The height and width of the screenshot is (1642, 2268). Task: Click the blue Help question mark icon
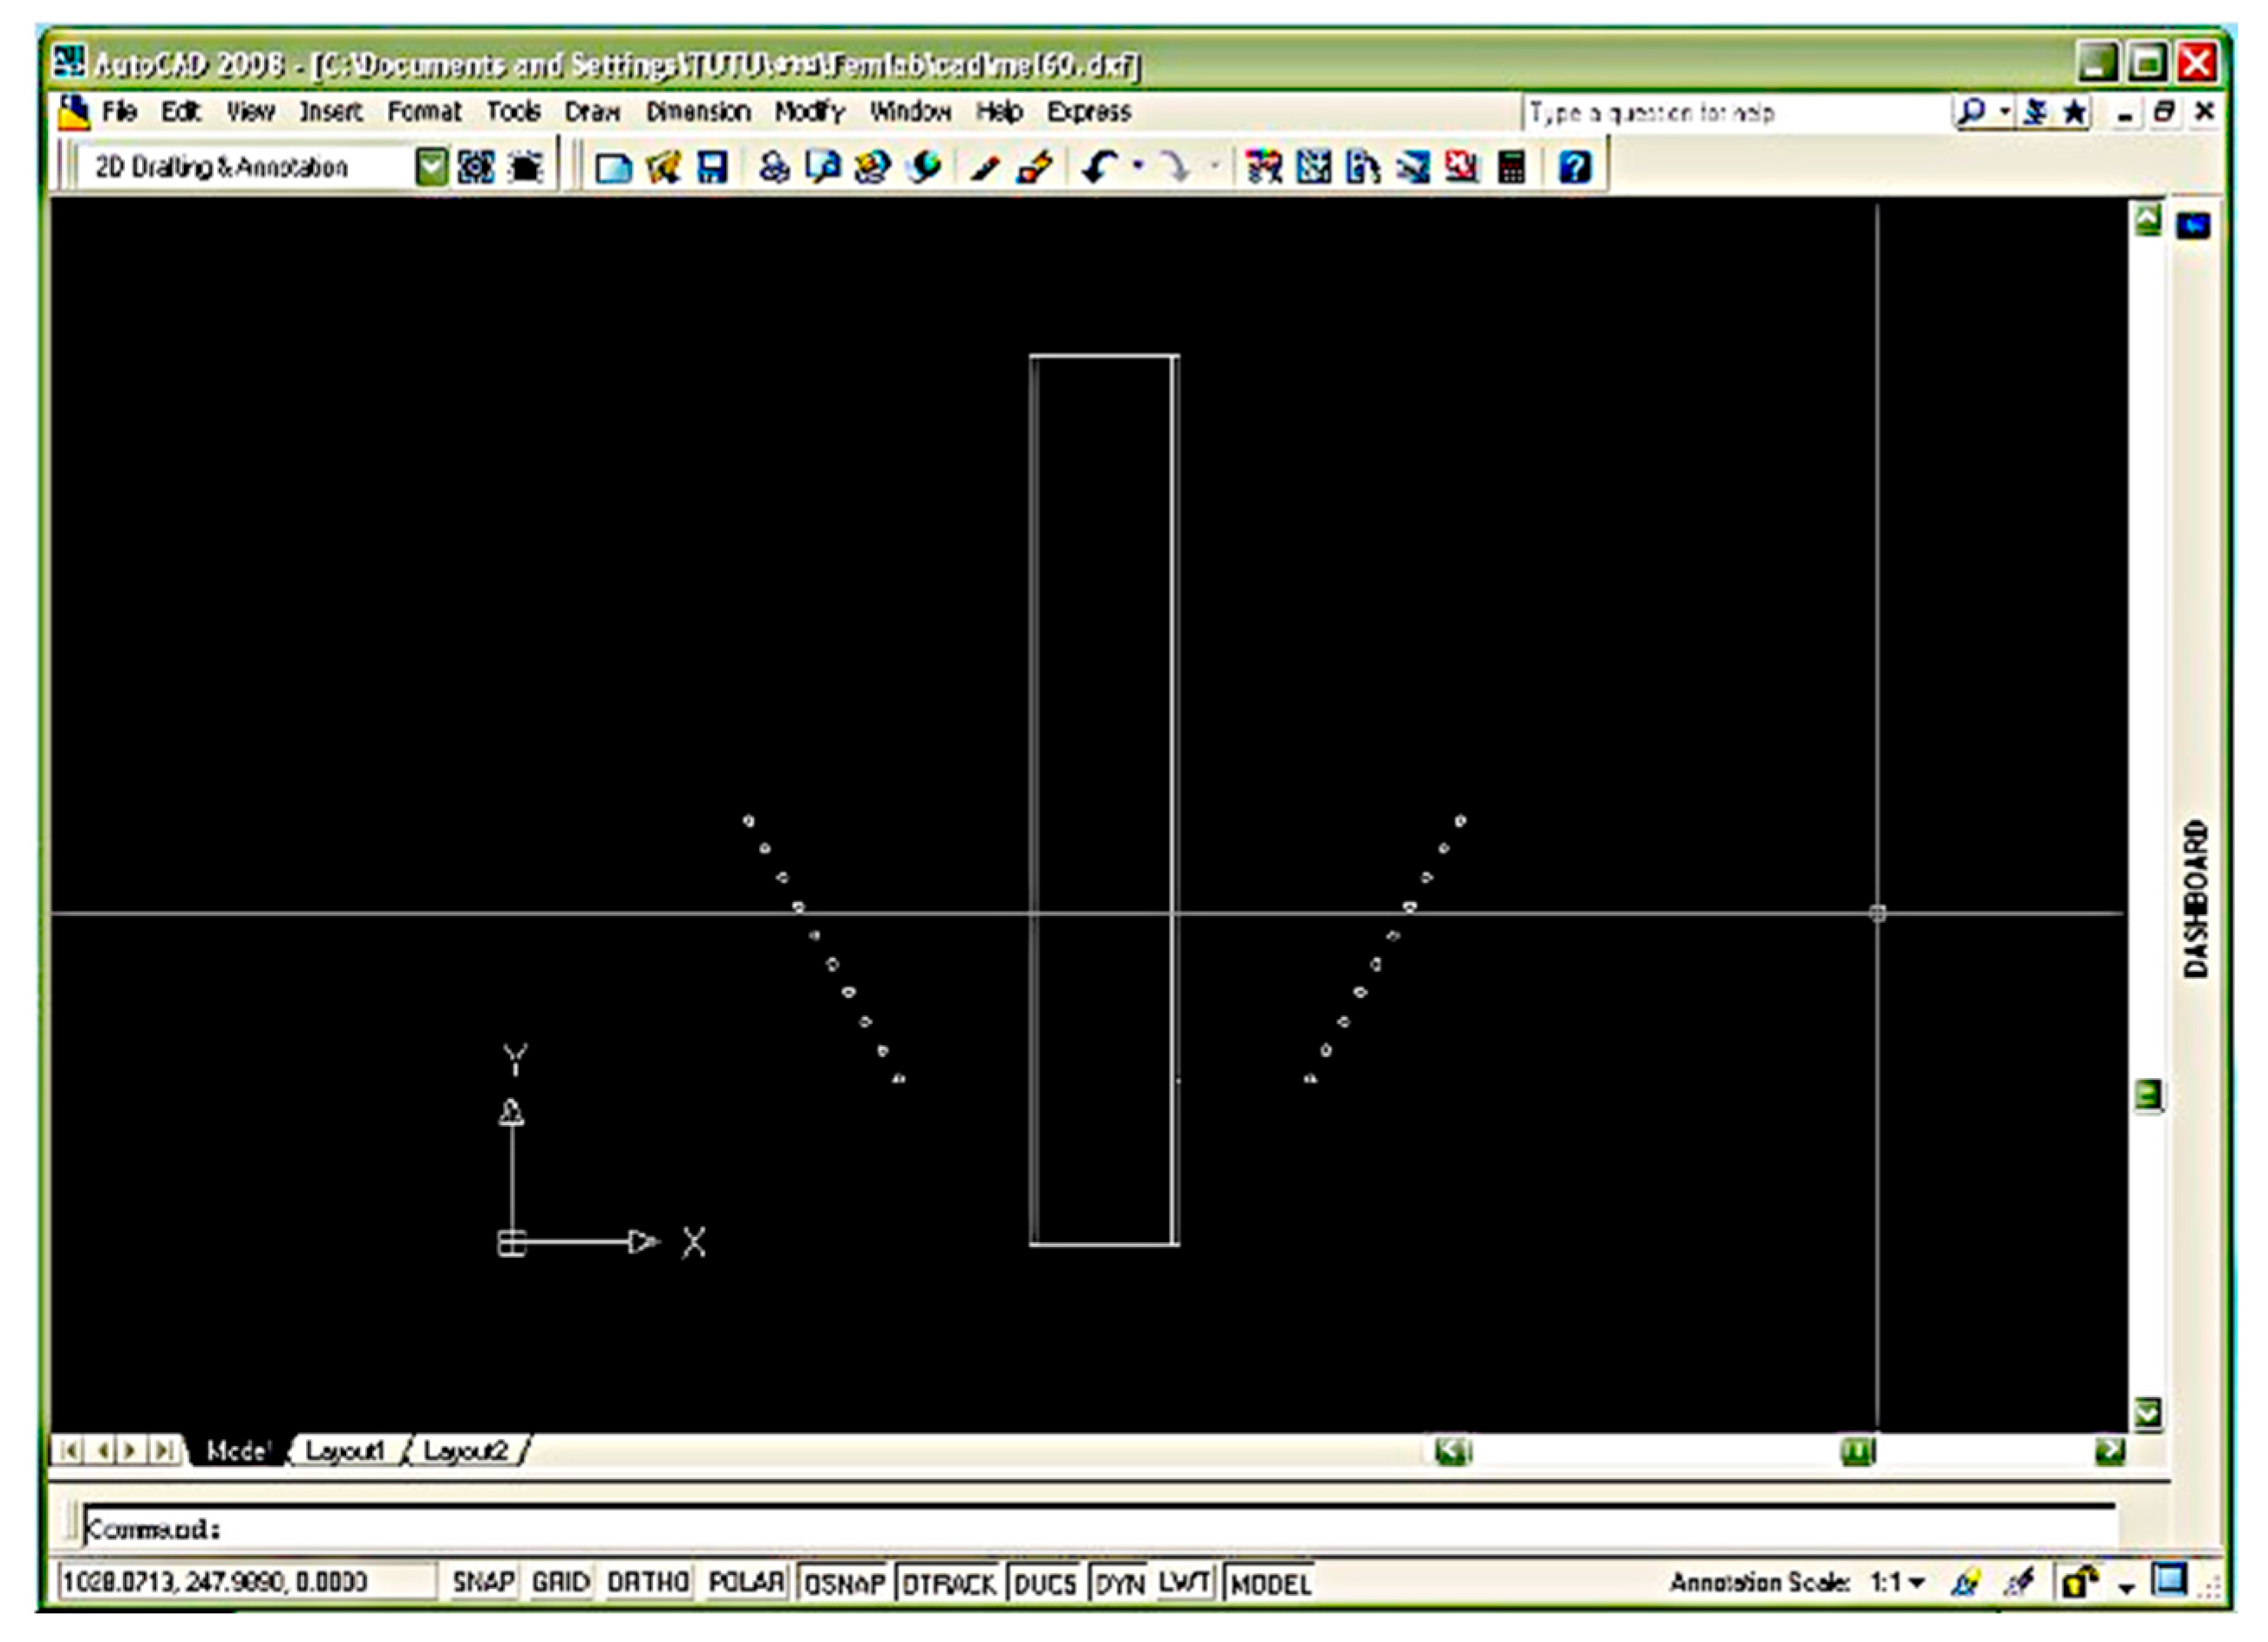(1574, 167)
